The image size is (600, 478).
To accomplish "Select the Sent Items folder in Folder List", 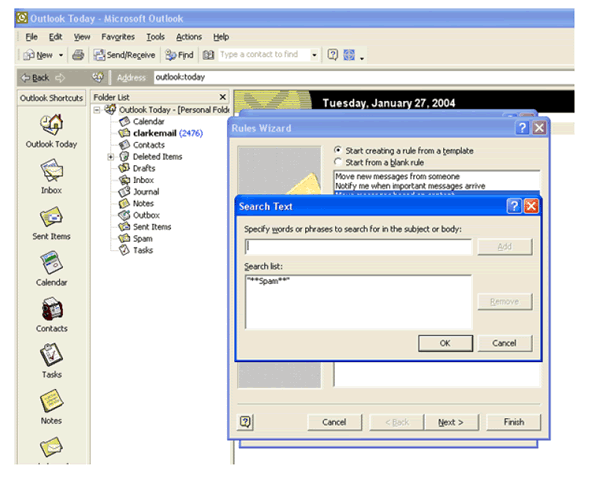I will (x=152, y=227).
